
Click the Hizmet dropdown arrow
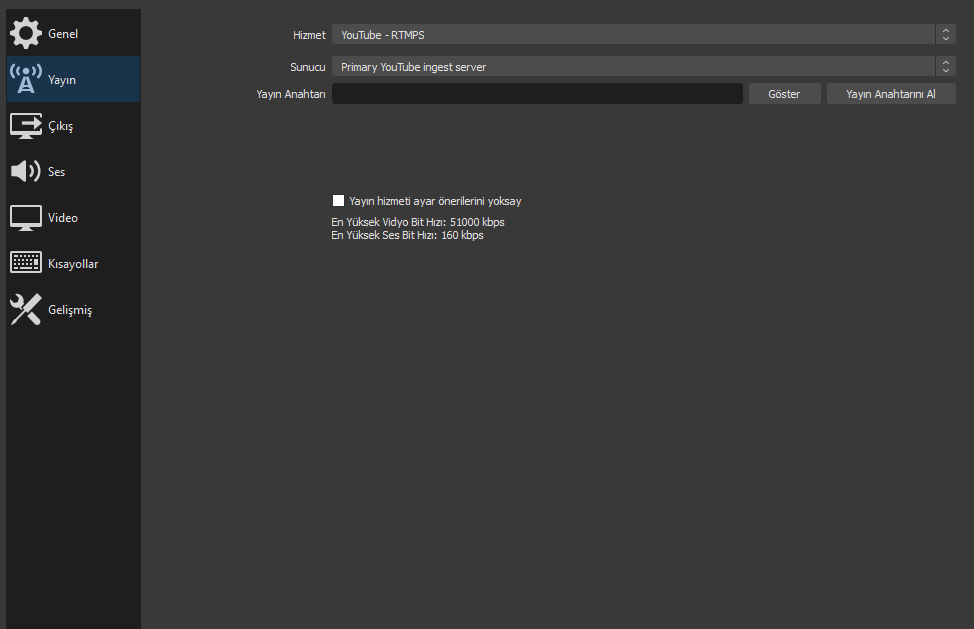[945, 35]
